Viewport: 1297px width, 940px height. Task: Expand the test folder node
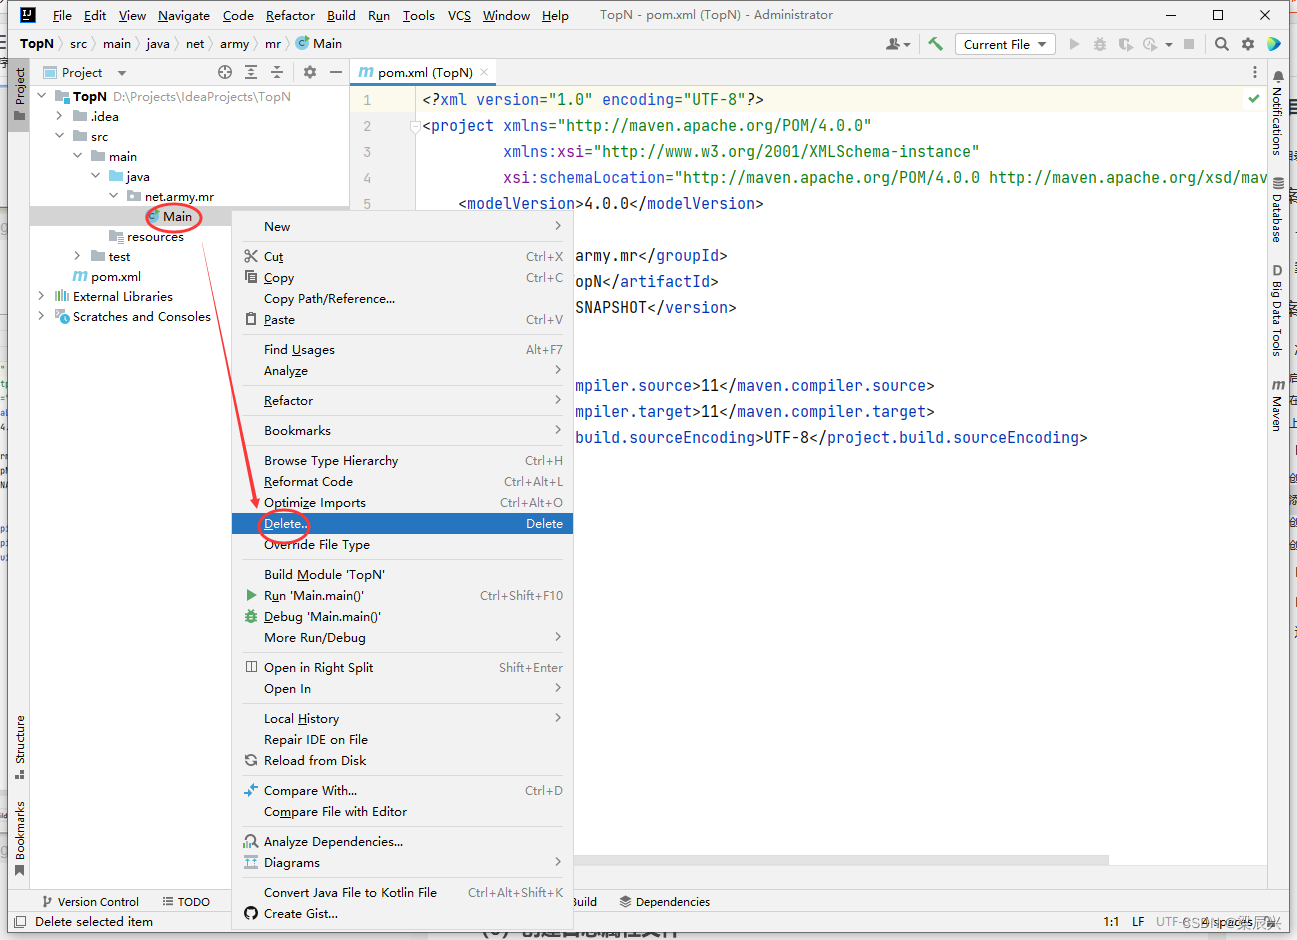point(77,256)
